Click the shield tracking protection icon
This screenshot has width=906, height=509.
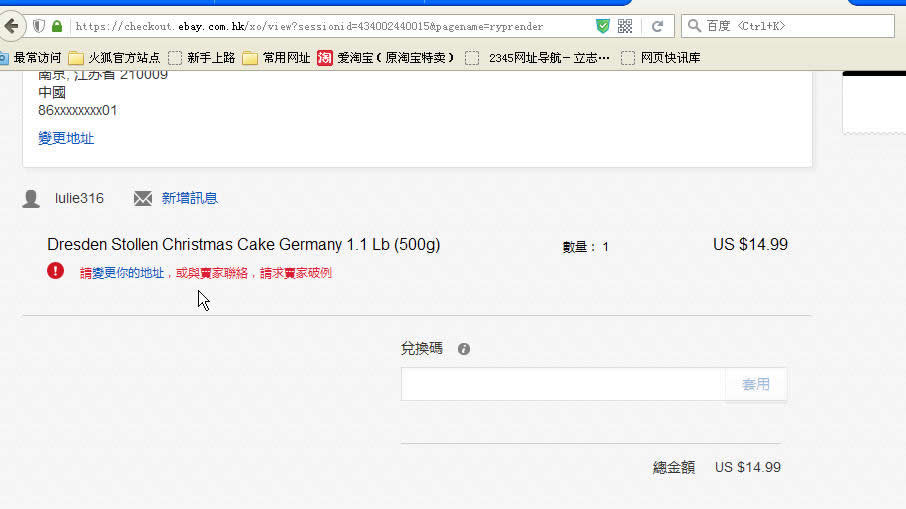pyautogui.click(x=39, y=26)
